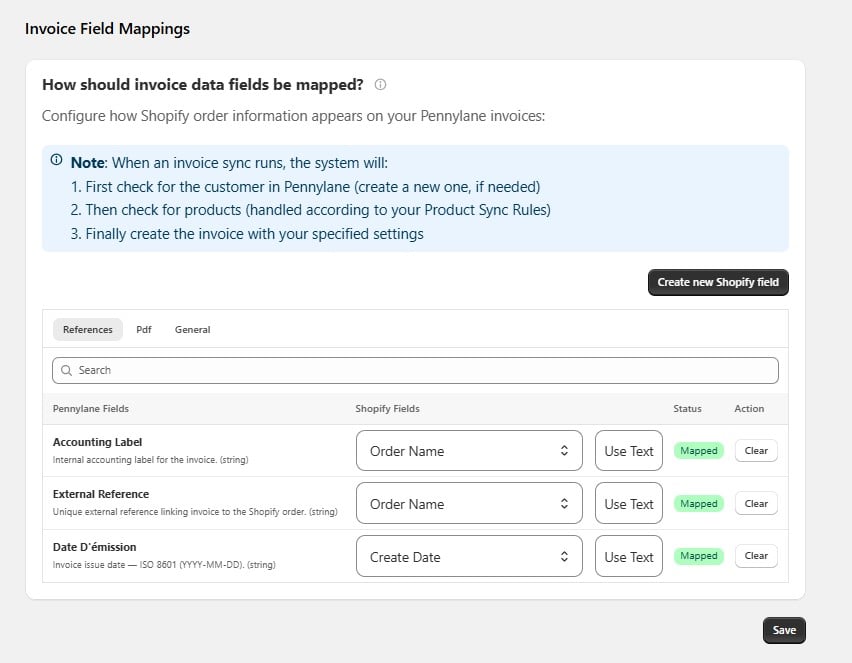Clear the Date D'émission mapping
The height and width of the screenshot is (663, 852).
click(x=756, y=556)
